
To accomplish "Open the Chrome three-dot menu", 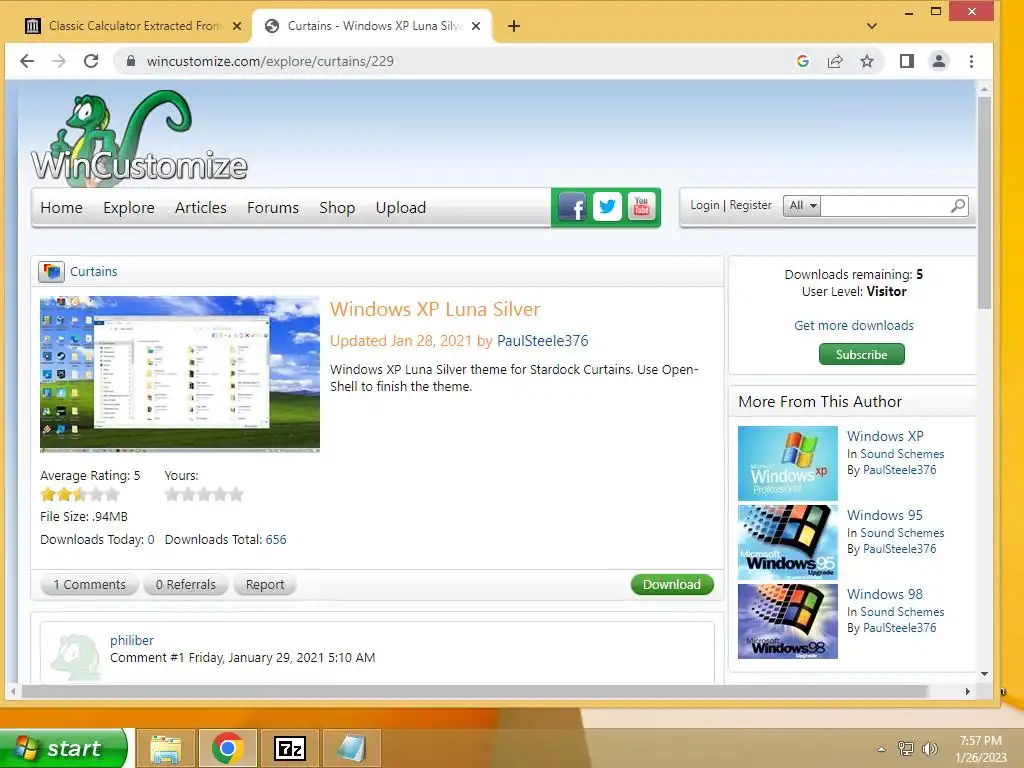I will click(972, 61).
